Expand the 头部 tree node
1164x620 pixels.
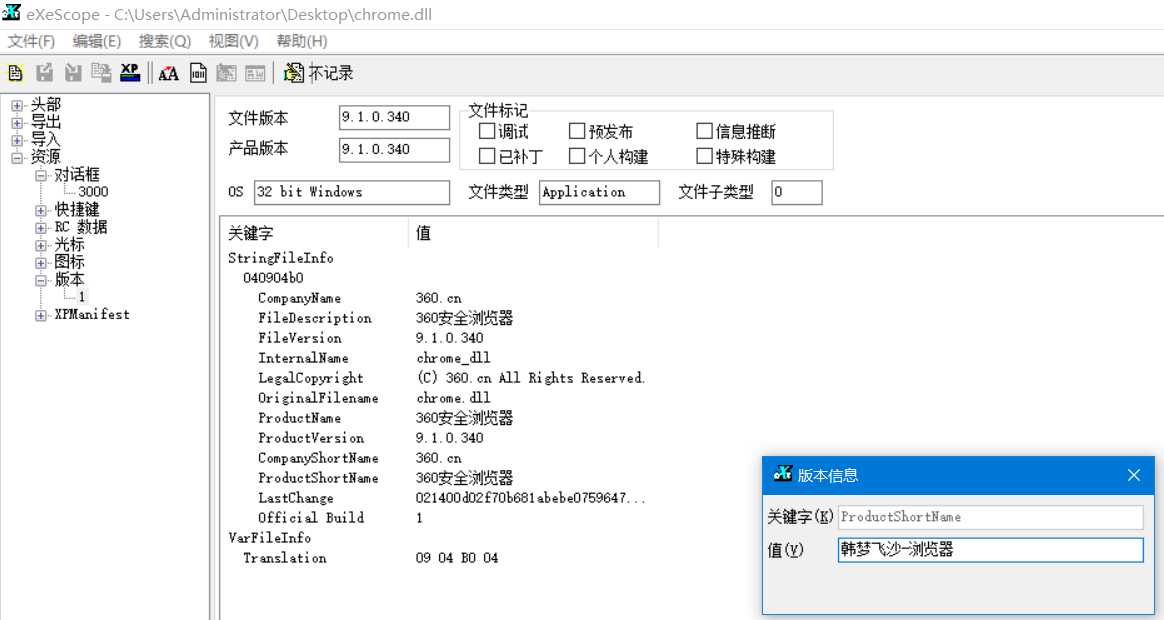[x=17, y=105]
